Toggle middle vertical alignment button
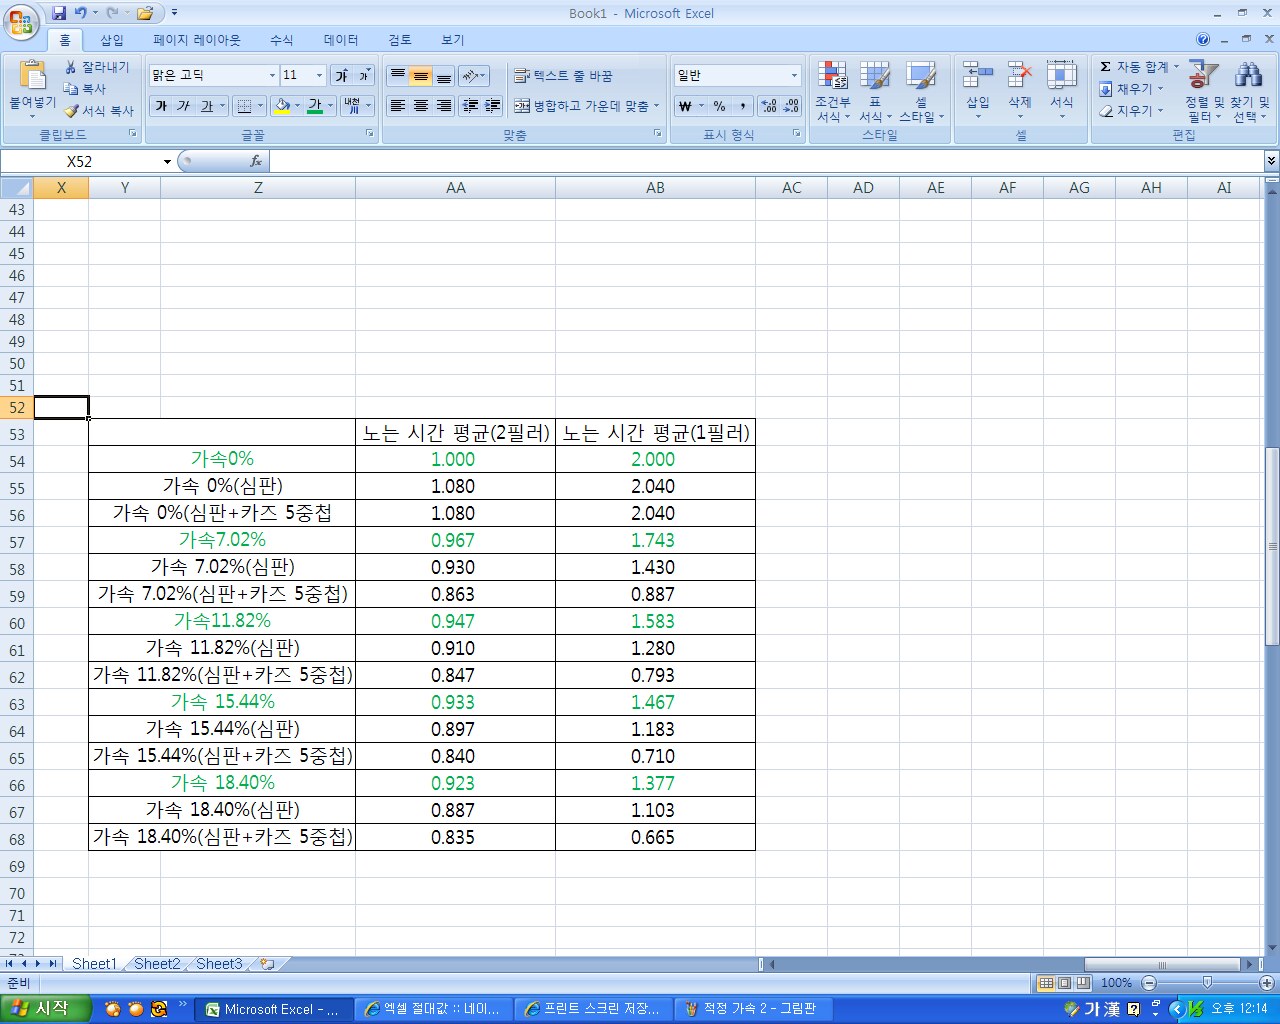Viewport: 1280px width, 1024px height. 421,76
